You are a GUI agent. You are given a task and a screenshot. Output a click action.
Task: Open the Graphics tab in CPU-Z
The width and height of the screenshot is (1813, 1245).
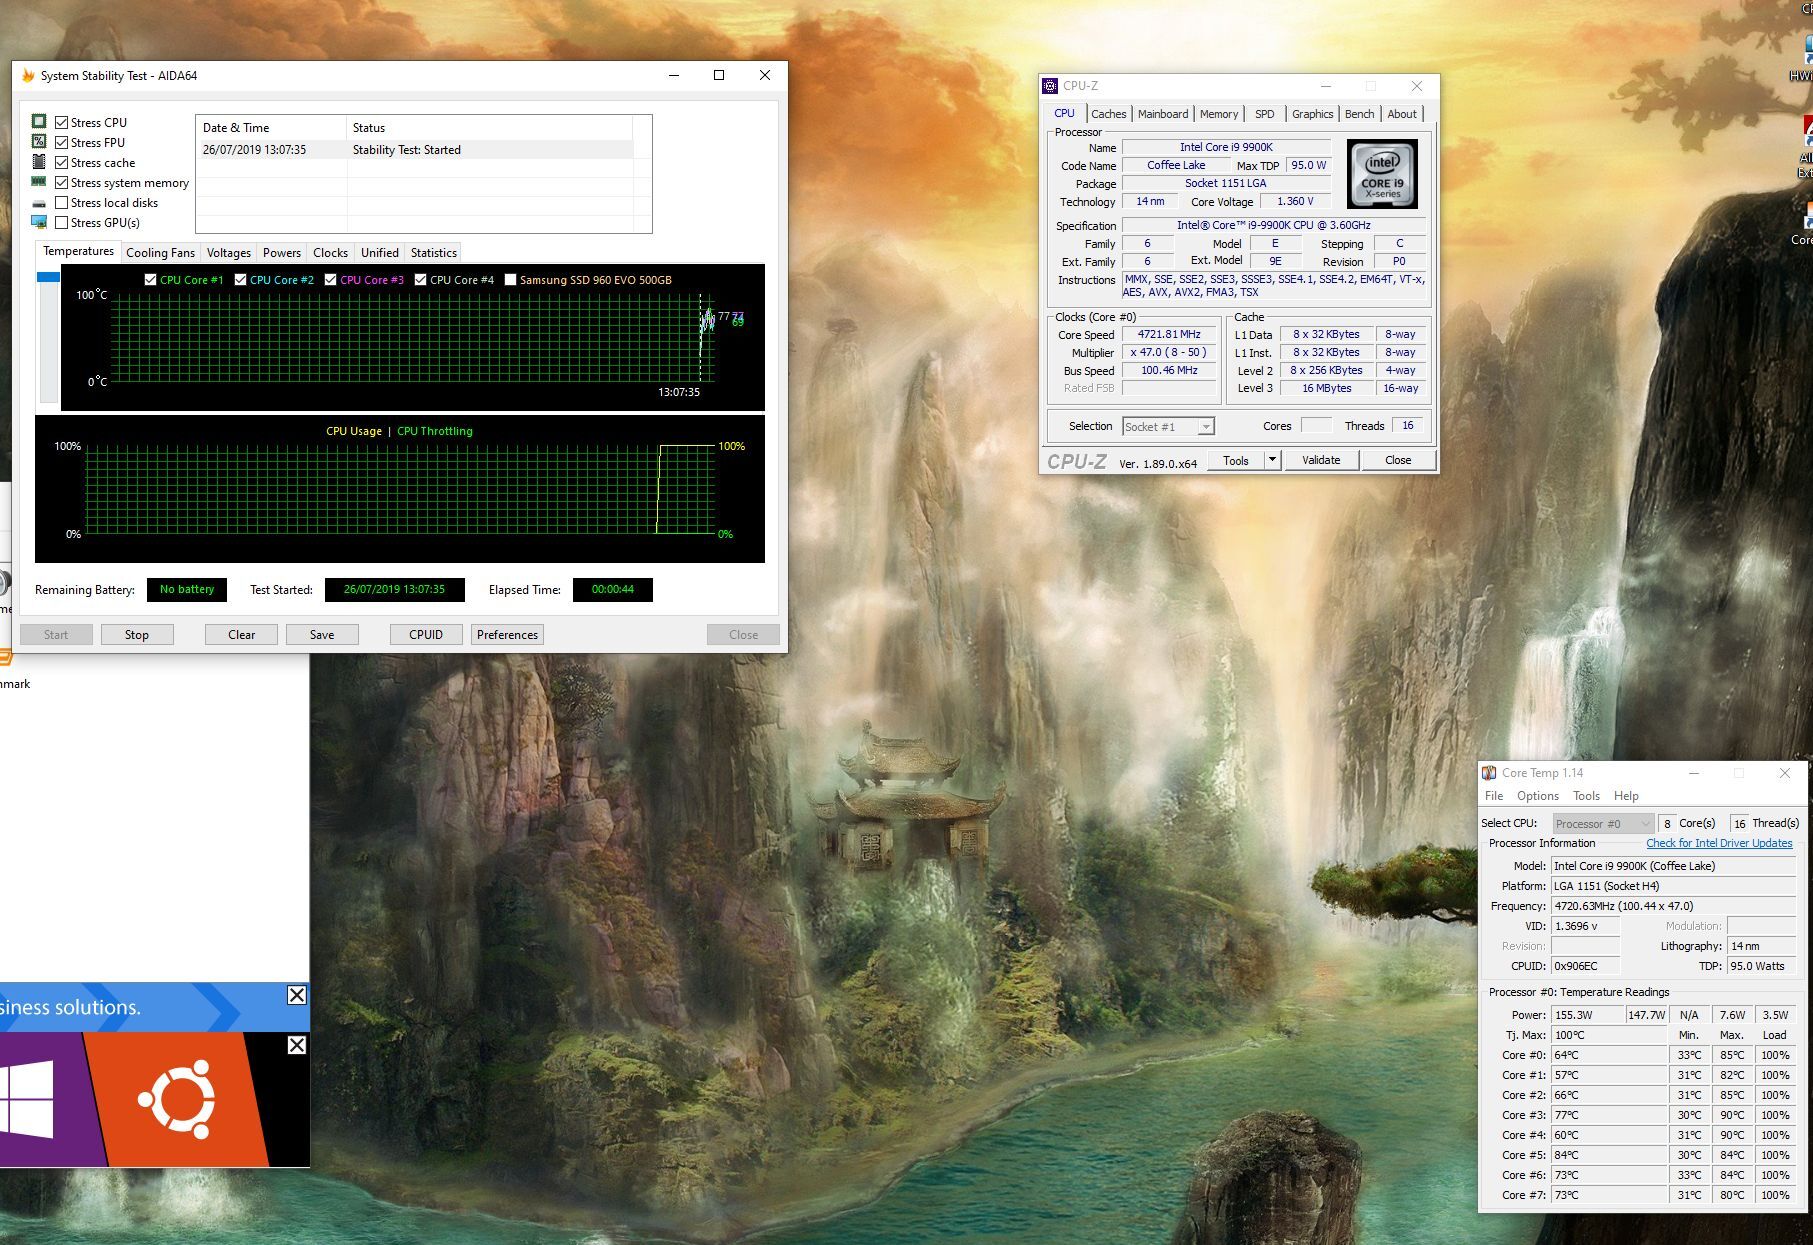point(1312,114)
